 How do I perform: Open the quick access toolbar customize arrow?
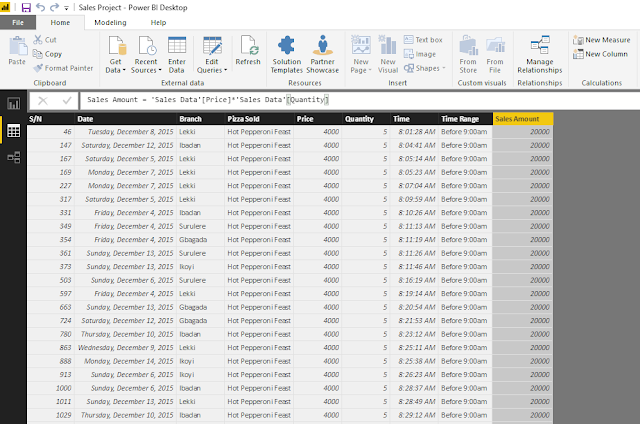(66, 8)
